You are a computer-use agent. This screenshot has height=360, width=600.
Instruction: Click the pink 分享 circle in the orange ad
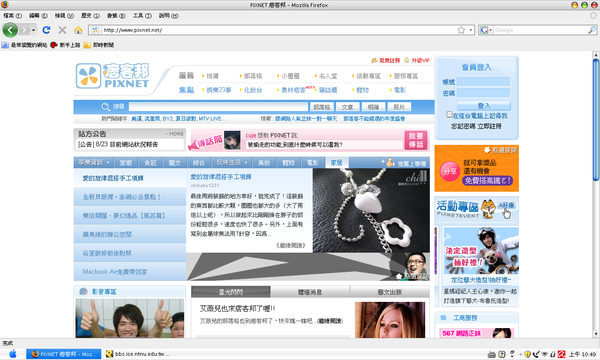pos(449,171)
